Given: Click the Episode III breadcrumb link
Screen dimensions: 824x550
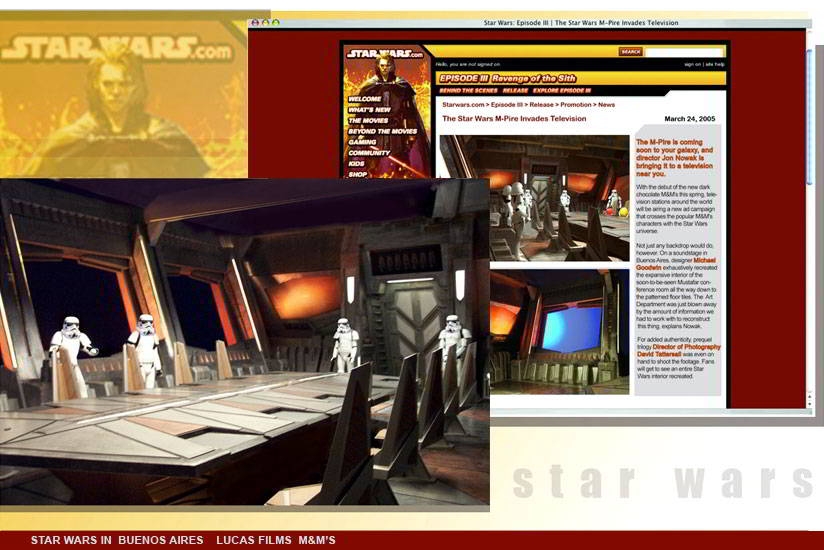Looking at the screenshot, I should (507, 105).
